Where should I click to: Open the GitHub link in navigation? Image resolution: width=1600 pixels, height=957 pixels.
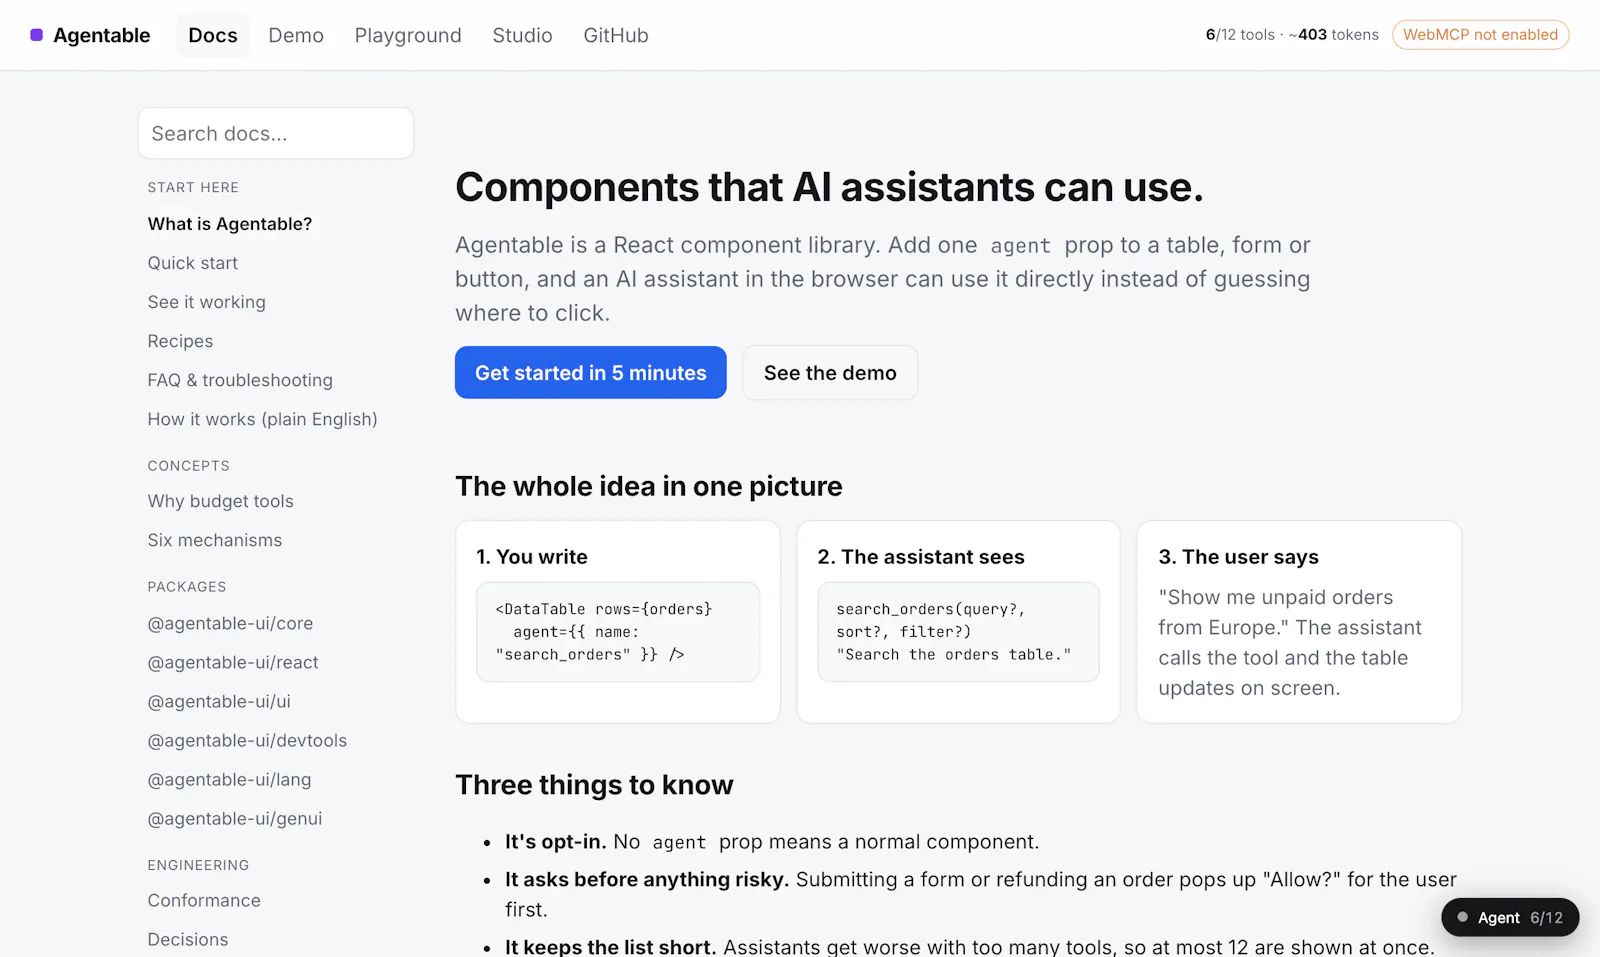pos(616,35)
